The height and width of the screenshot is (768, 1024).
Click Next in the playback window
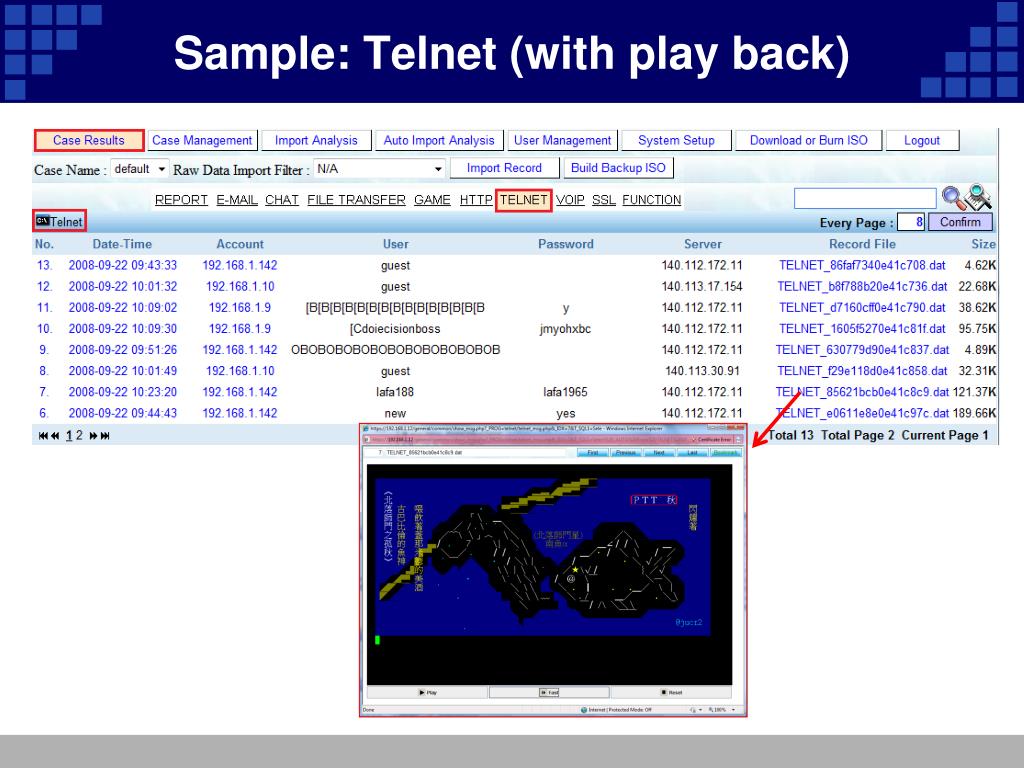coord(659,453)
